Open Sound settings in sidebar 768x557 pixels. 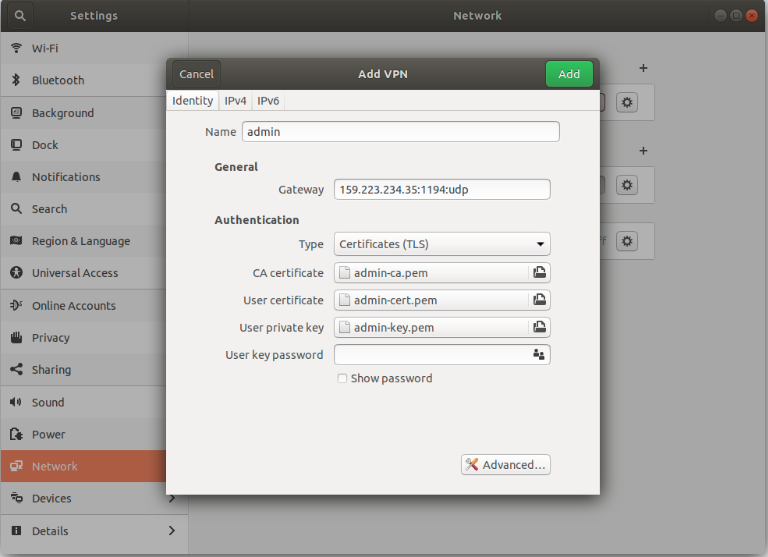[x=48, y=402]
